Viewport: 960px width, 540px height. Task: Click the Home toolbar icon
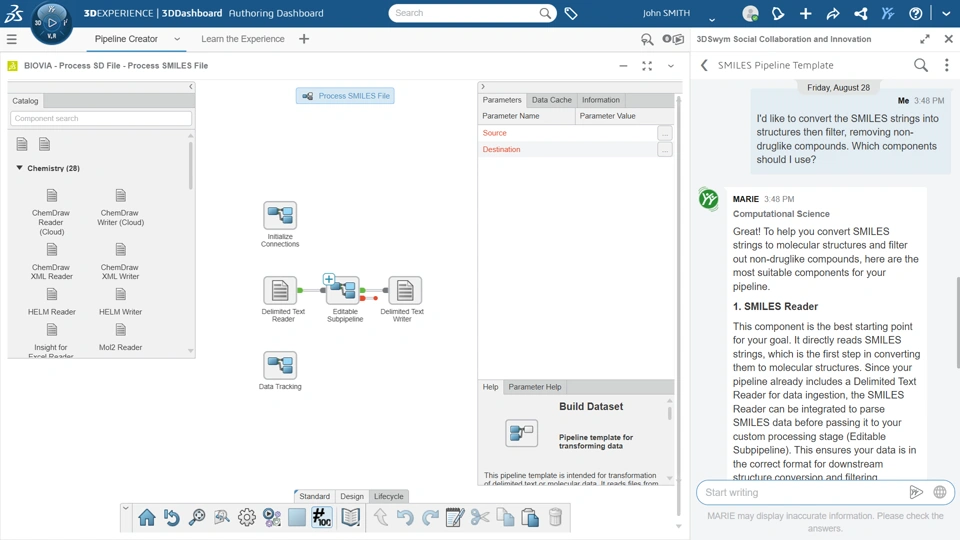pyautogui.click(x=147, y=517)
